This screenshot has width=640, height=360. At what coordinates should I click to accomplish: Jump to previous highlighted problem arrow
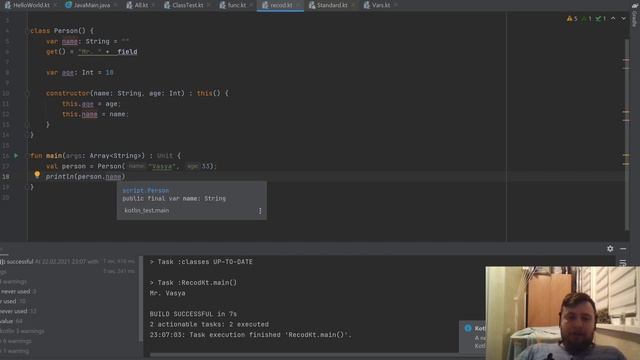(613, 18)
